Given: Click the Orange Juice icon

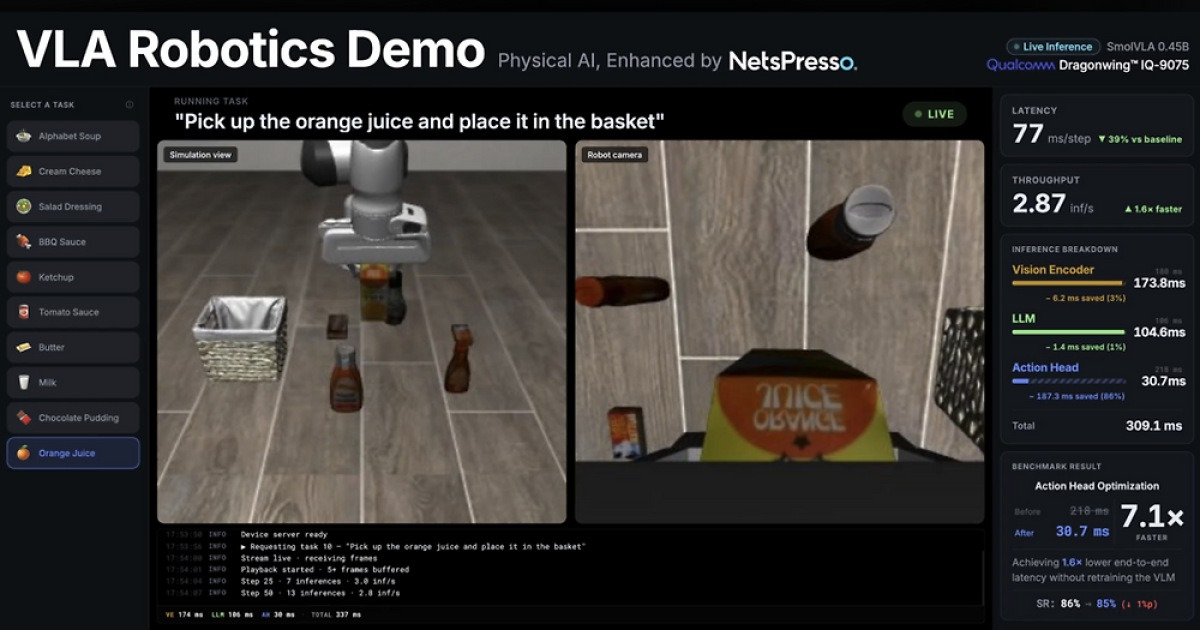Looking at the screenshot, I should [23, 453].
